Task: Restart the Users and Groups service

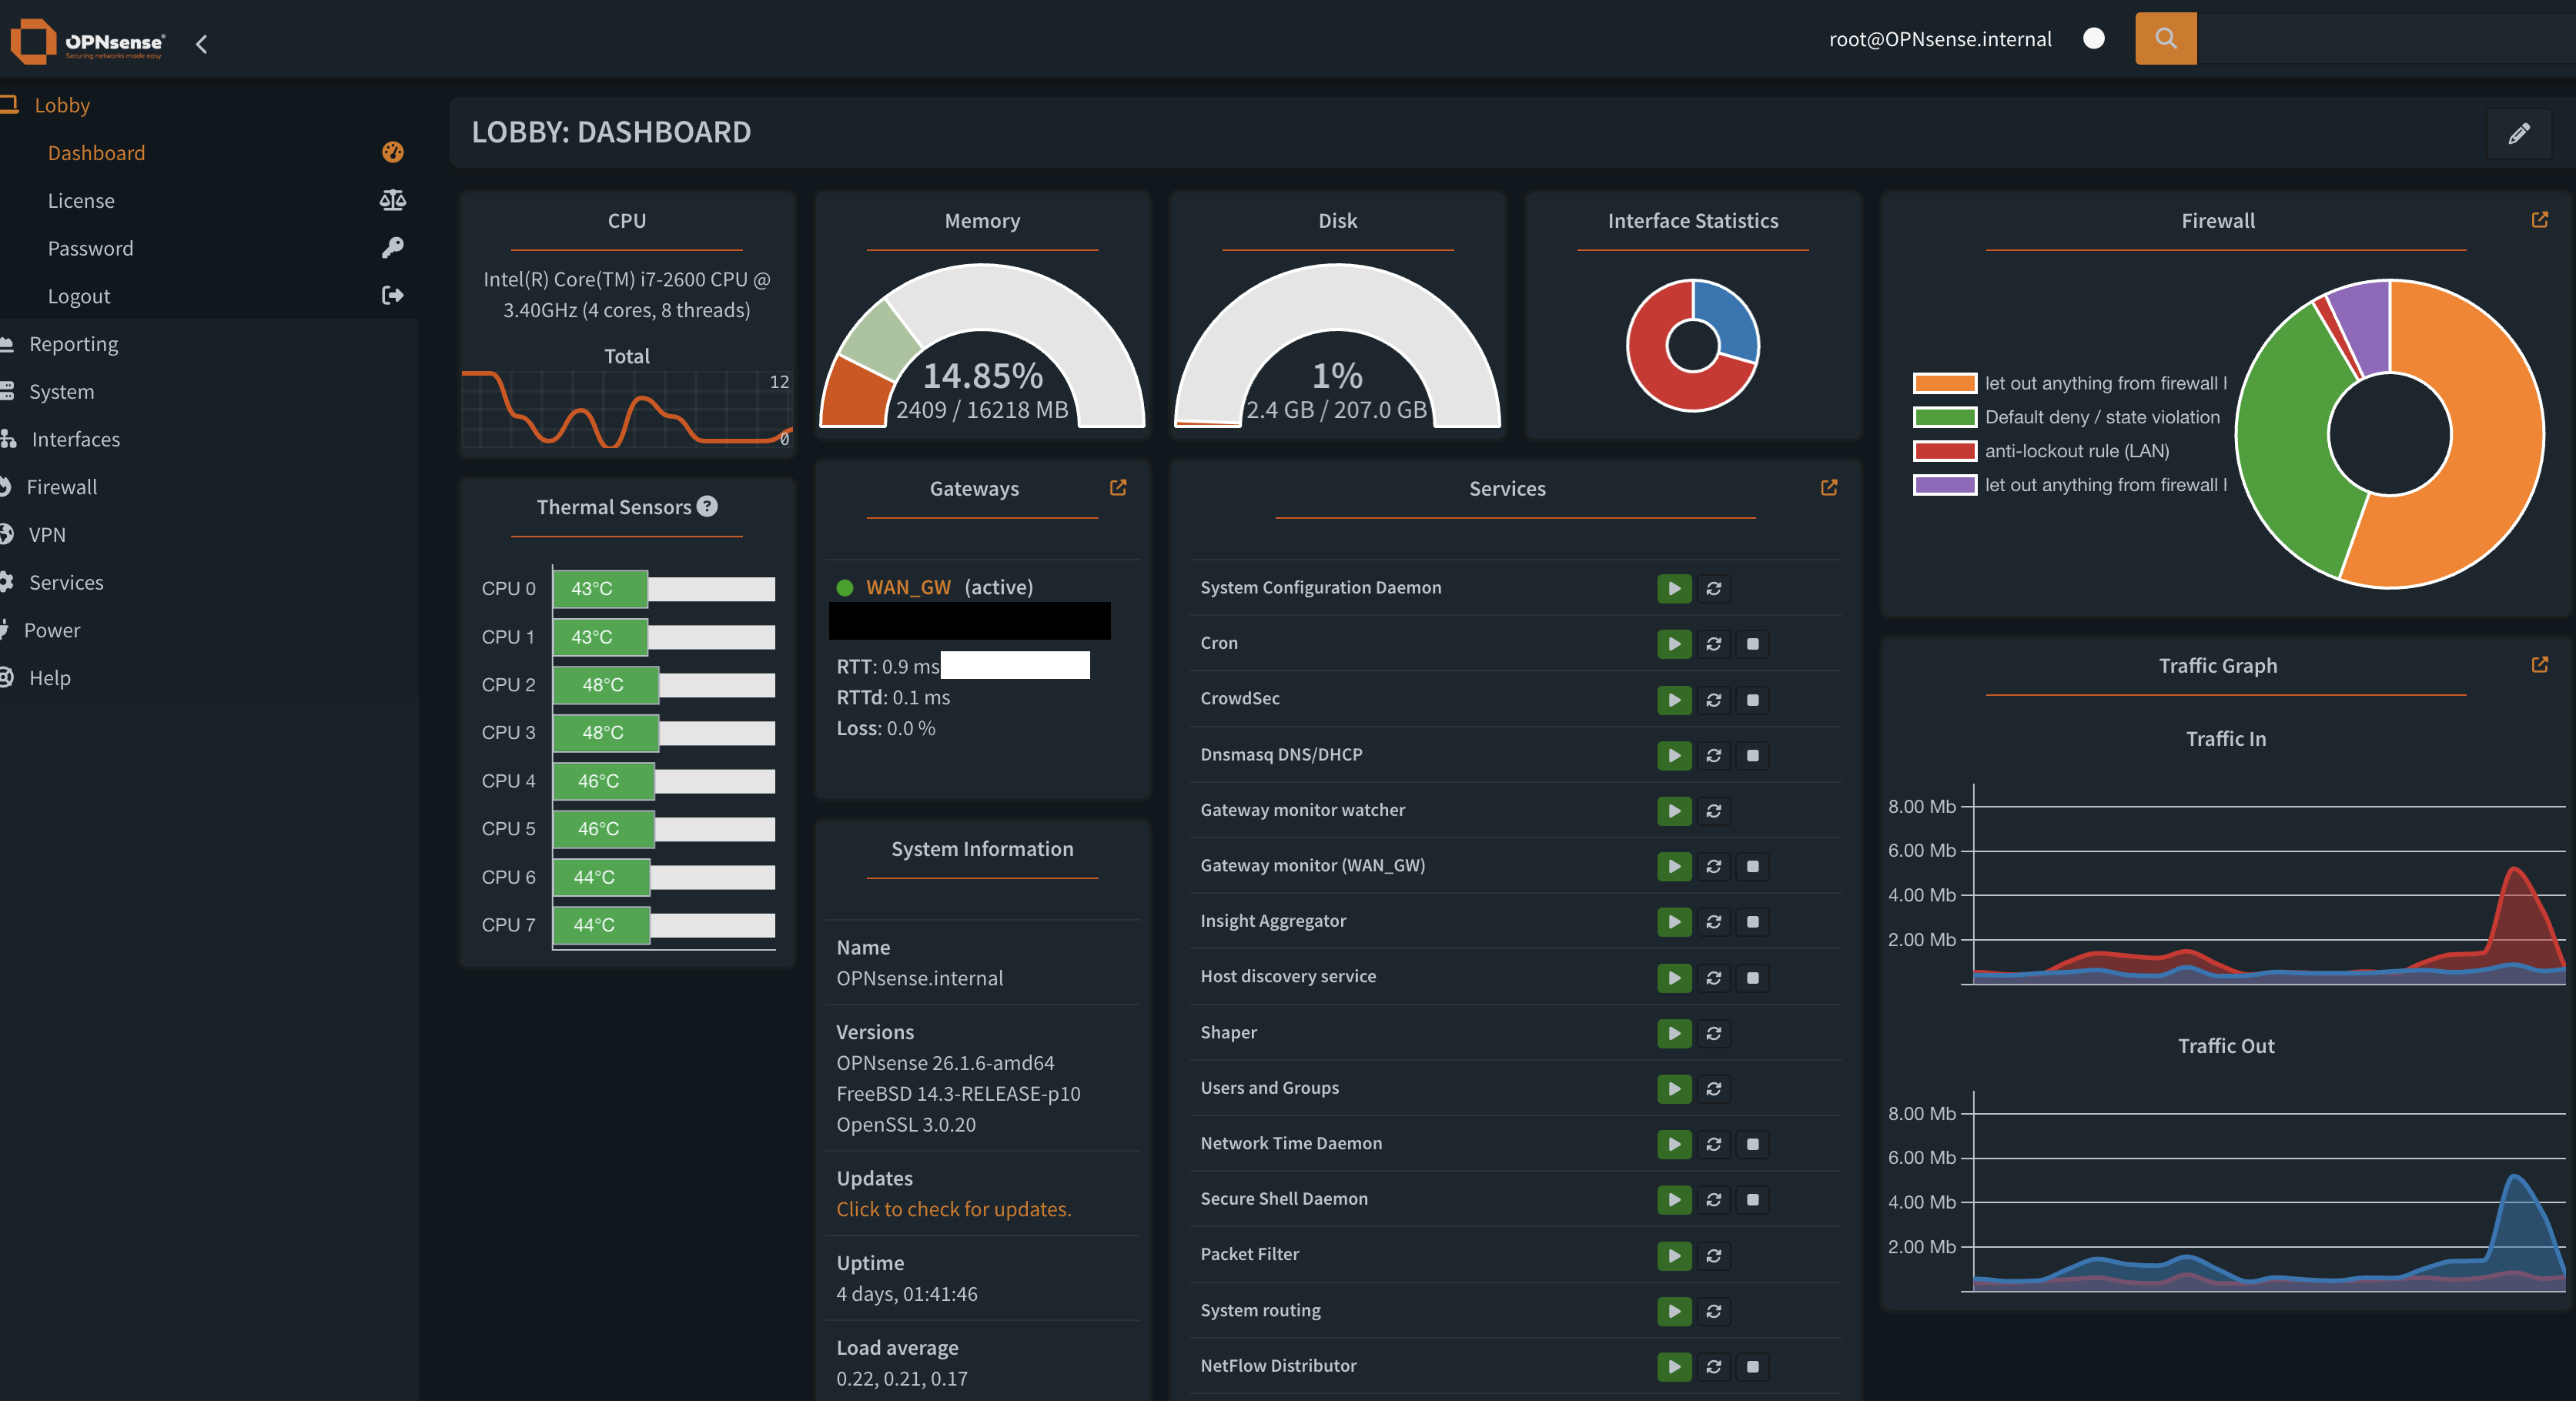Action: (1713, 1089)
